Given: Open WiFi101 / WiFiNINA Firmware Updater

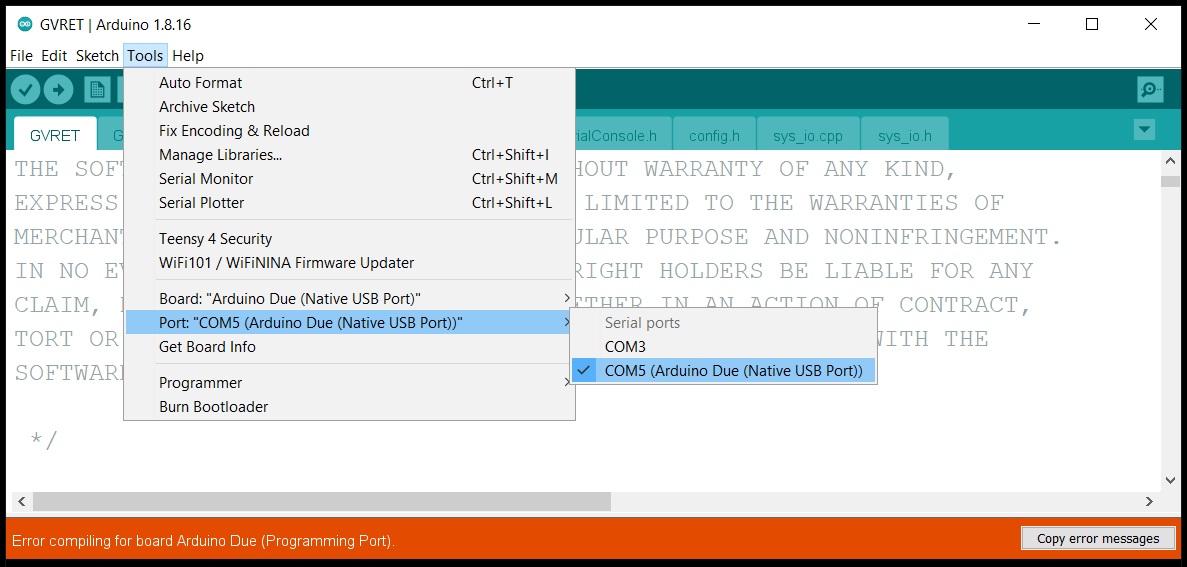Looking at the screenshot, I should click(x=349, y=263).
